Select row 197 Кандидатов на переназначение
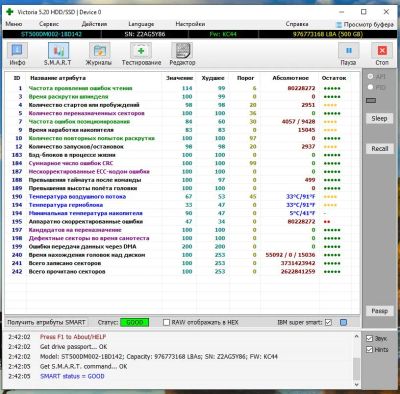Screen dimensions: 400x394 point(182,230)
